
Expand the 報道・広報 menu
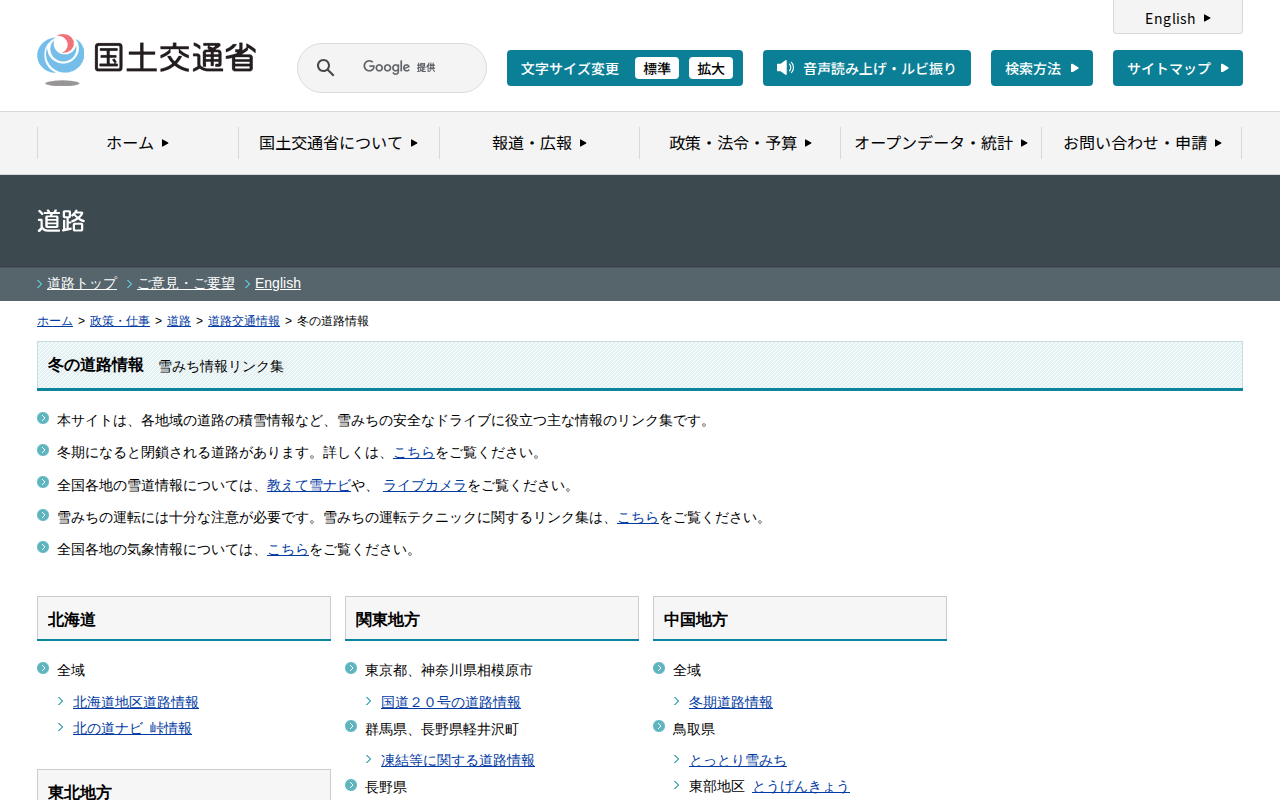click(x=539, y=143)
